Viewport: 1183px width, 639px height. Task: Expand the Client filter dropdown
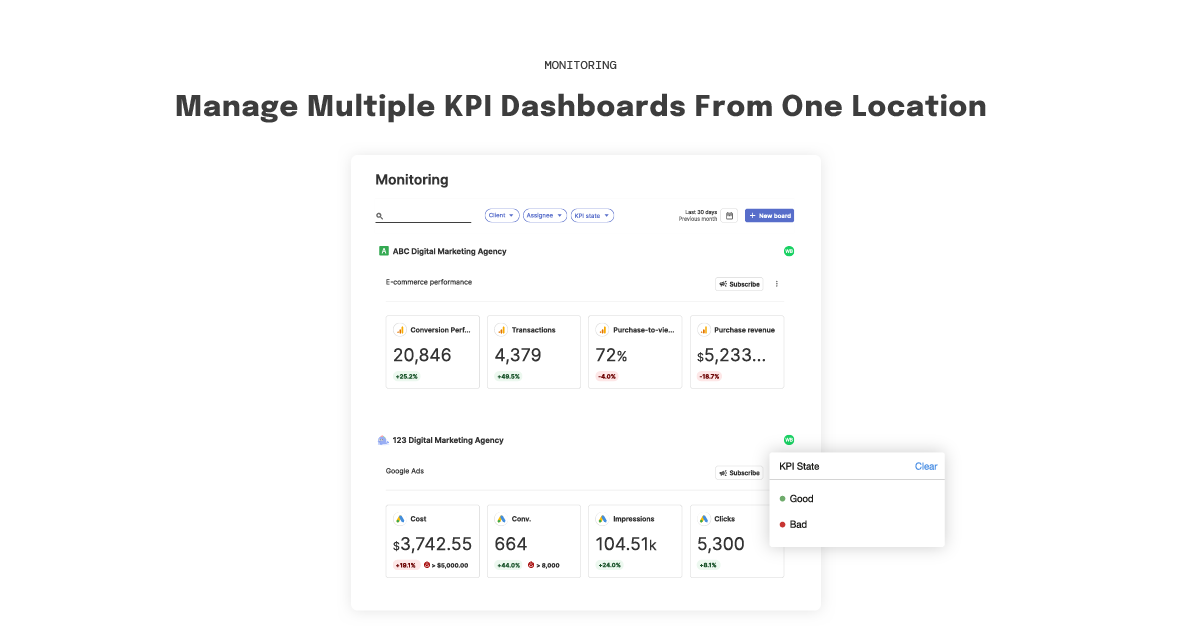click(x=501, y=215)
